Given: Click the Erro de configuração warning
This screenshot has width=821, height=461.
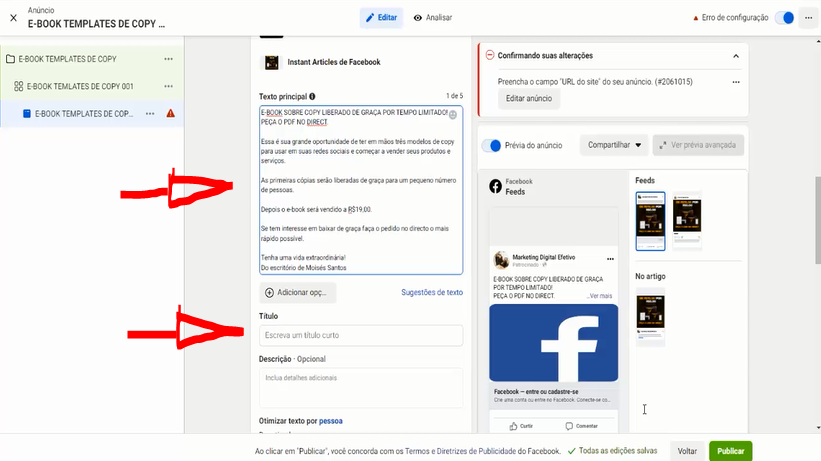Looking at the screenshot, I should (730, 18).
